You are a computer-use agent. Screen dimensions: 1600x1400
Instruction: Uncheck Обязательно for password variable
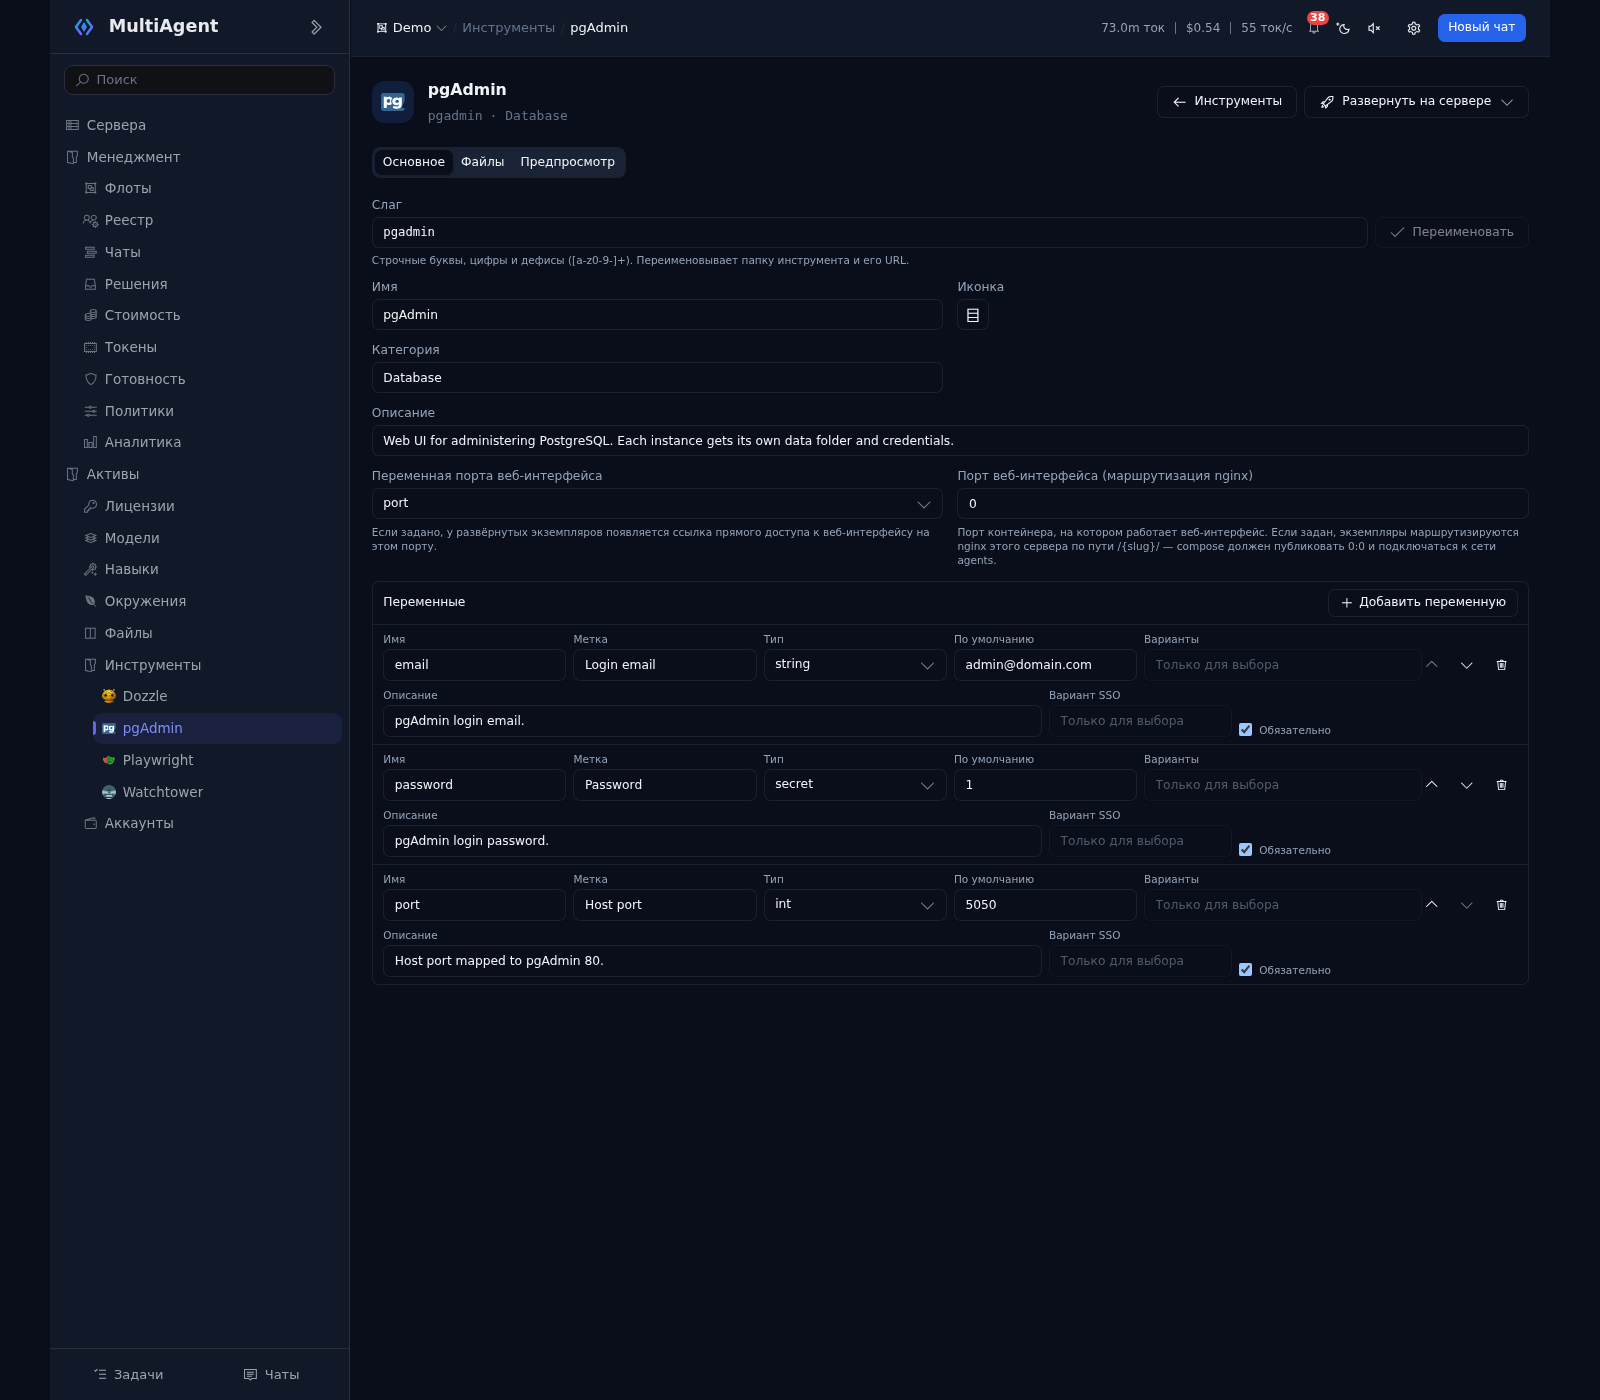(x=1245, y=850)
